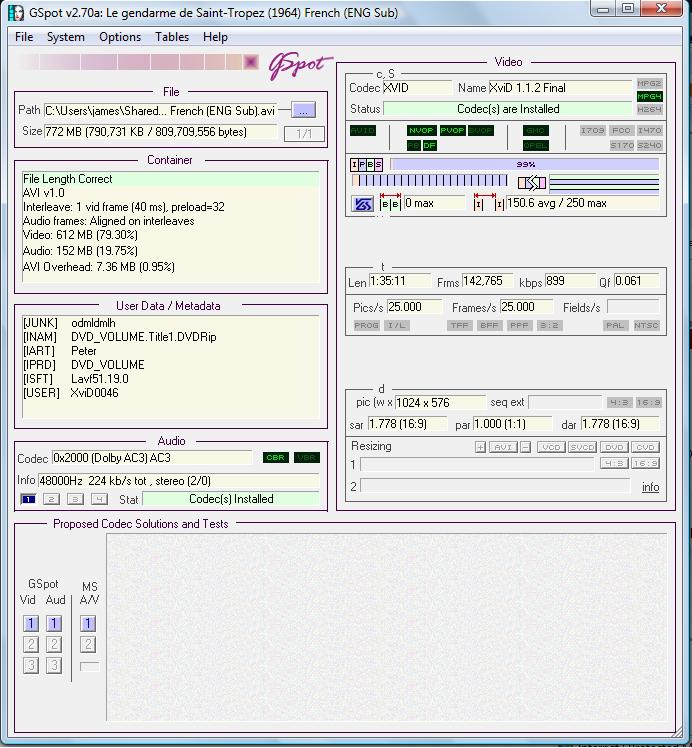692x748 pixels.
Task: Select audio stream 4 button
Action: 99,499
